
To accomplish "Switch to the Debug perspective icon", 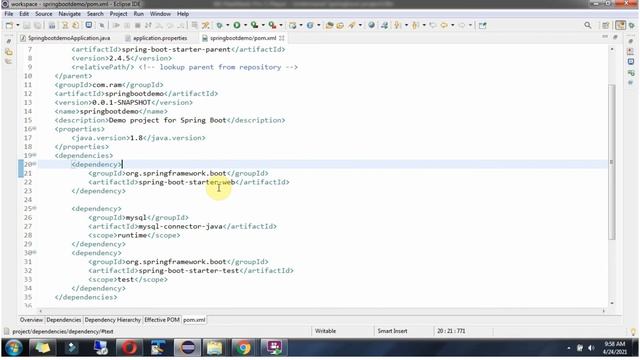I will [632, 25].
